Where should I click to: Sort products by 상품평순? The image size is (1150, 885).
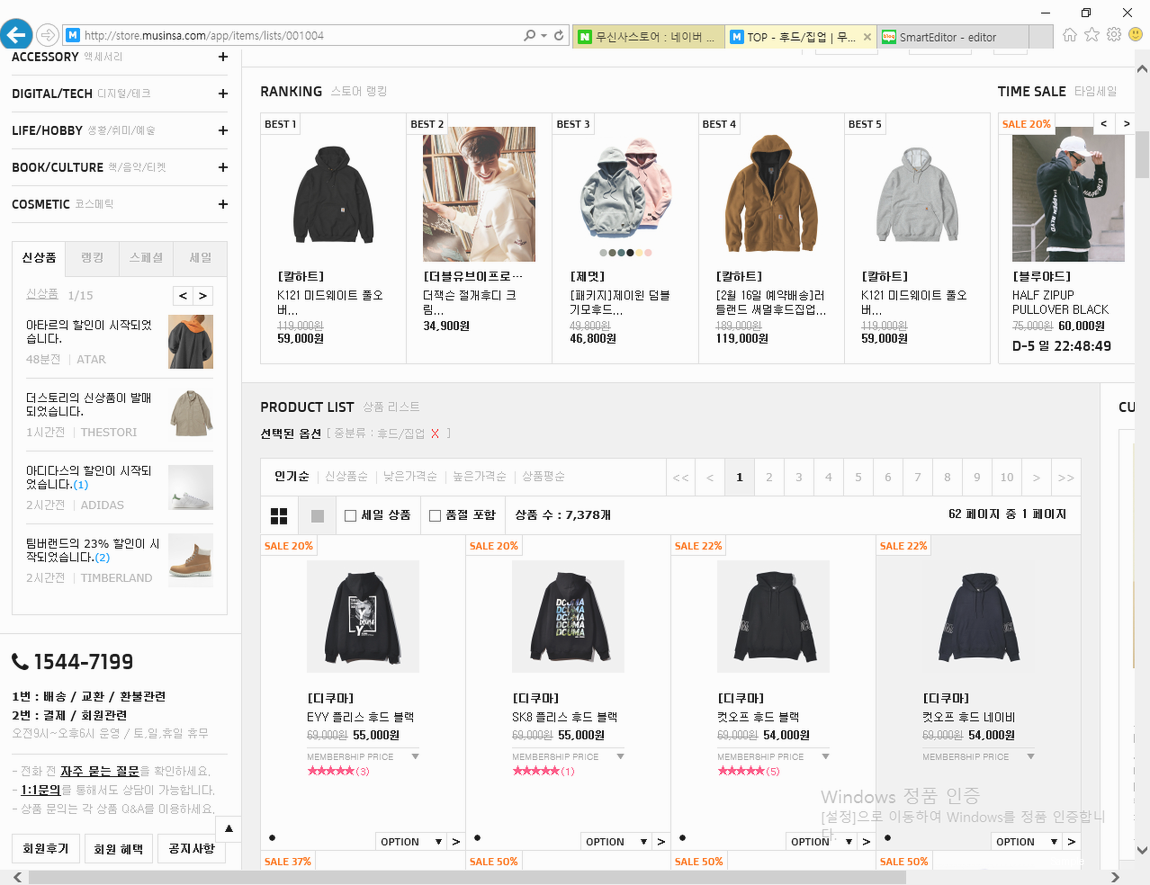pos(543,477)
